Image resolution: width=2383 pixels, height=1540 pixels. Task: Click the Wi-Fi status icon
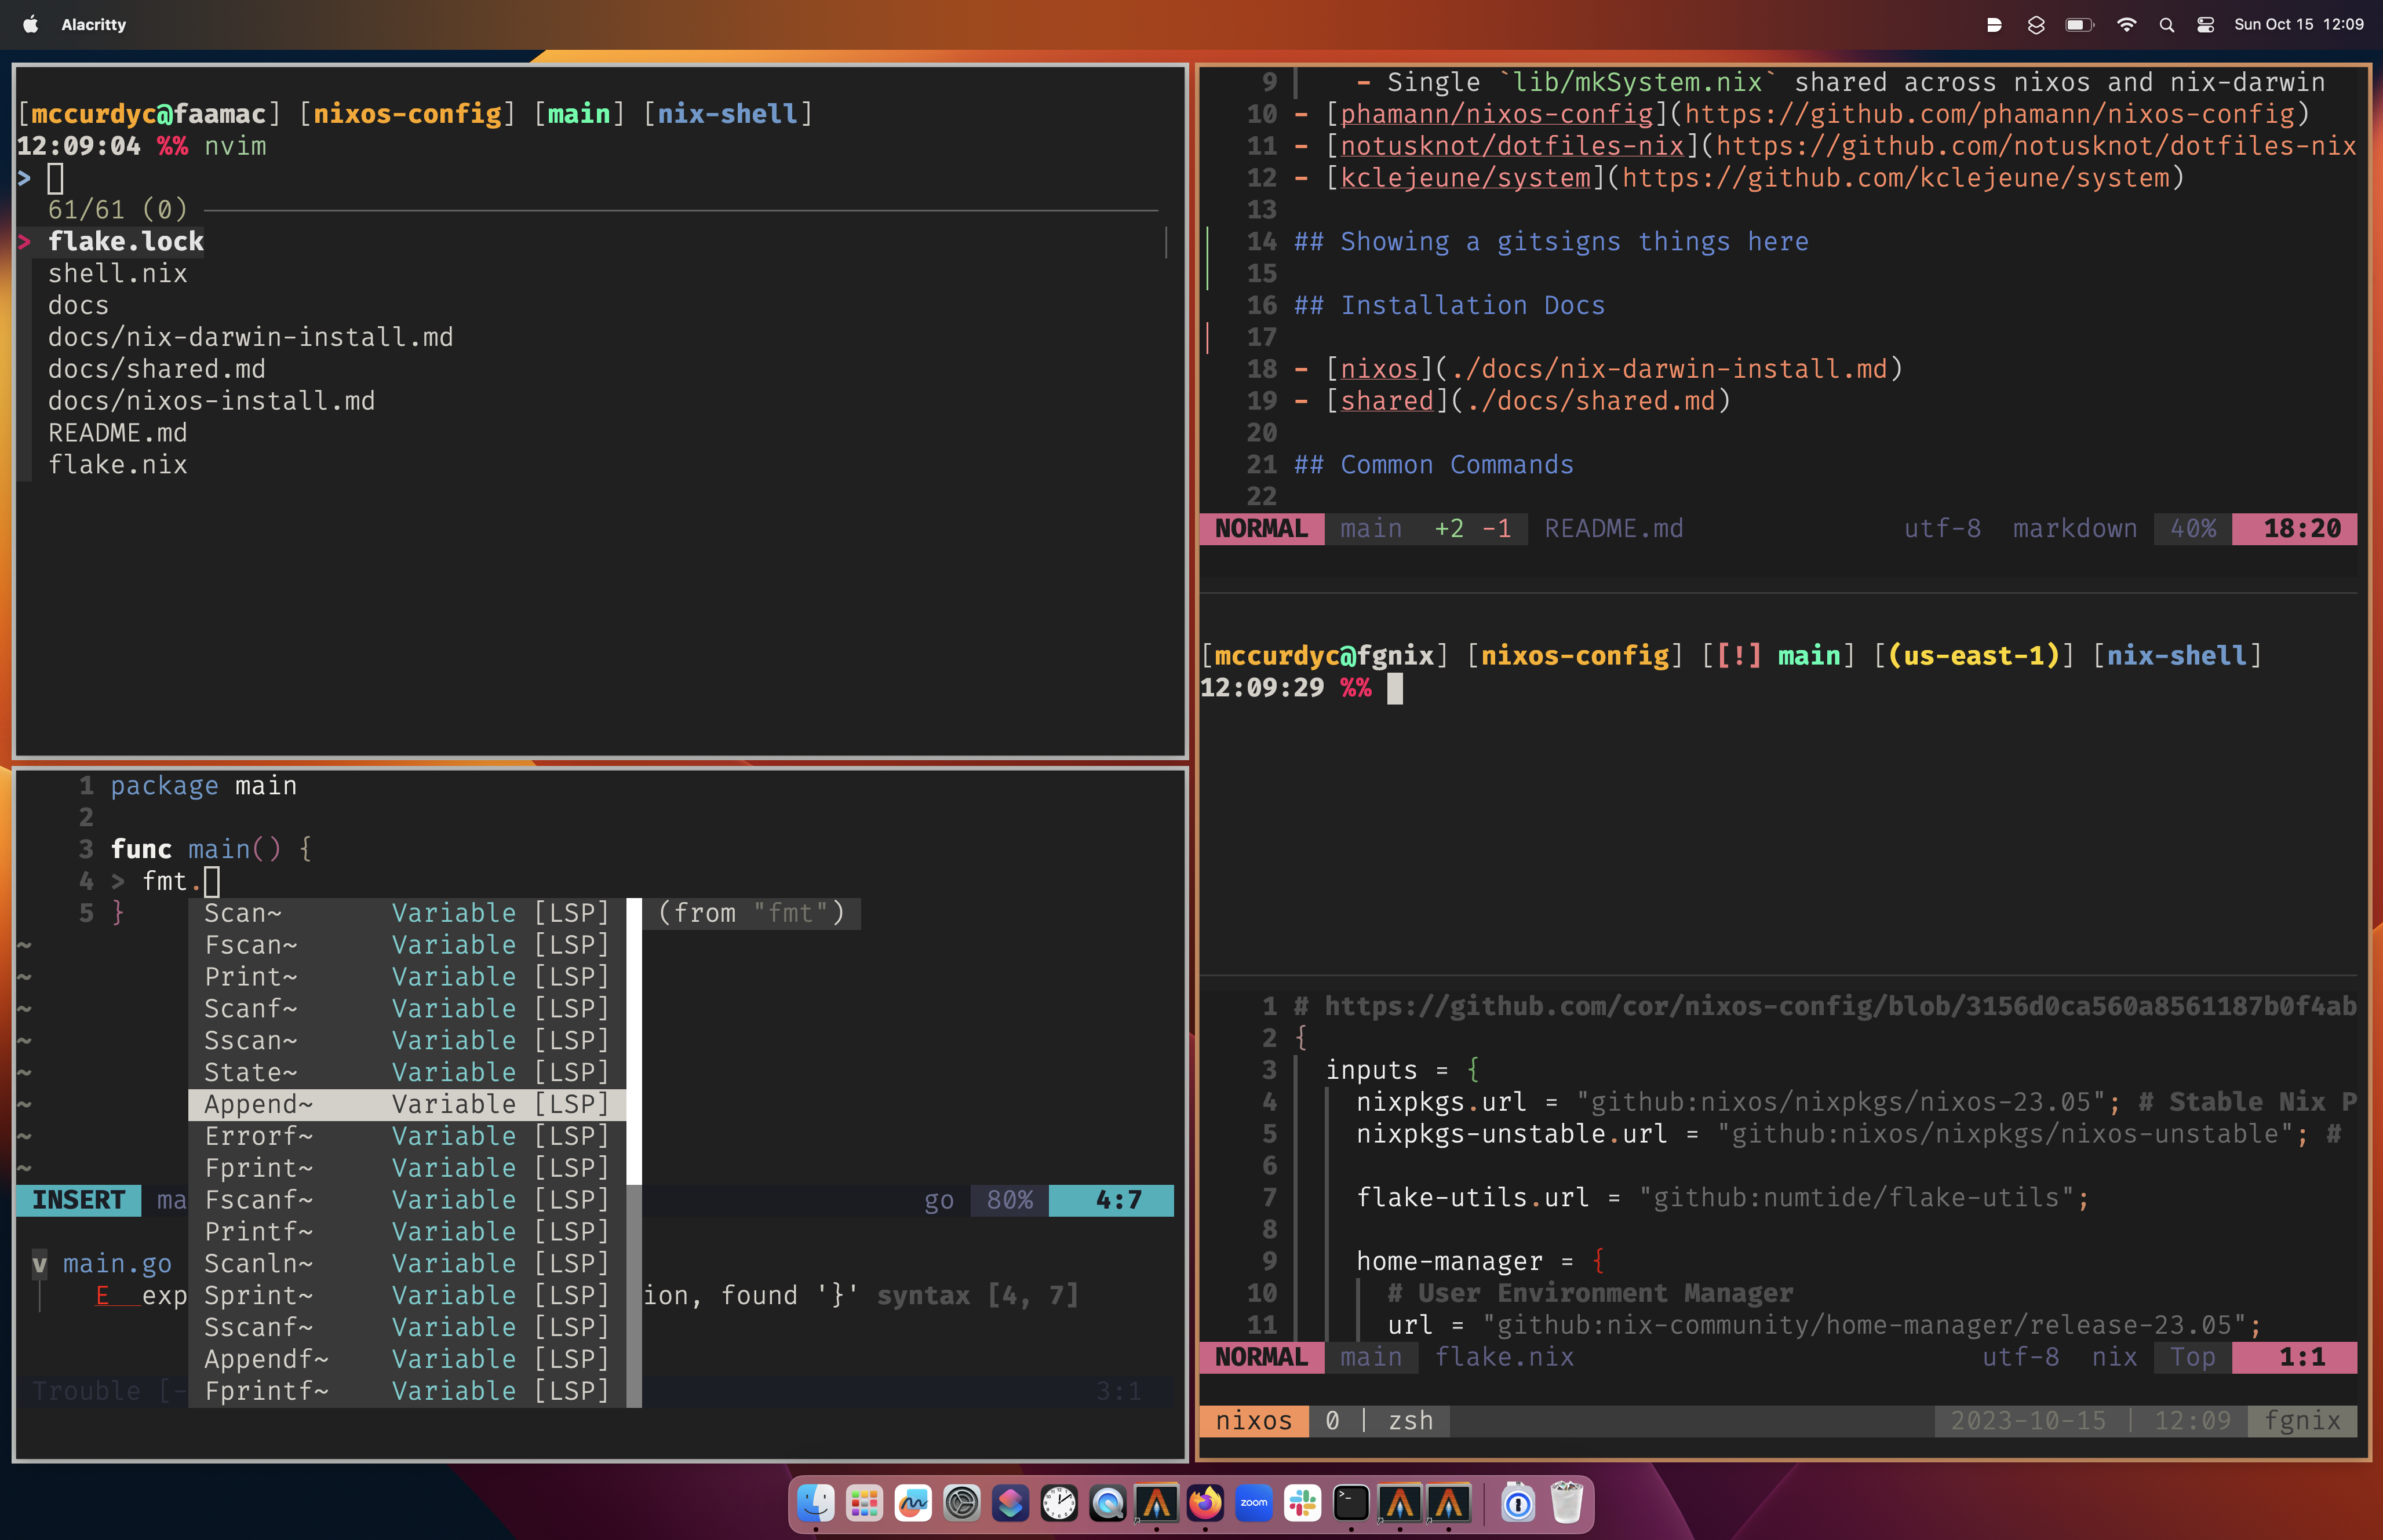2126,25
